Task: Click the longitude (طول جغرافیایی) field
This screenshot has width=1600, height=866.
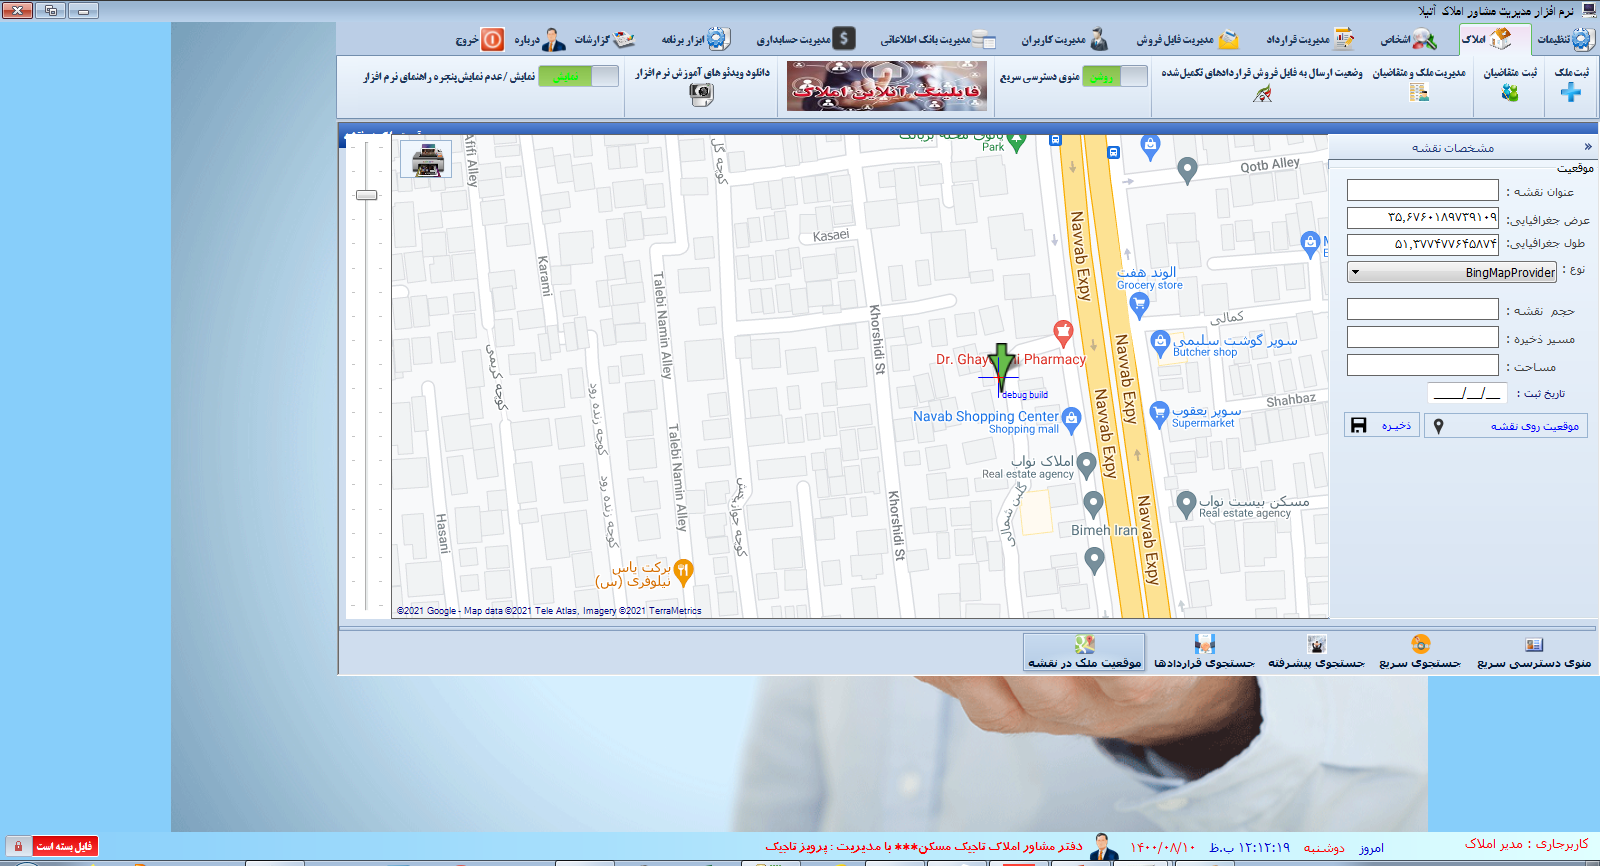Action: pyautogui.click(x=1422, y=244)
